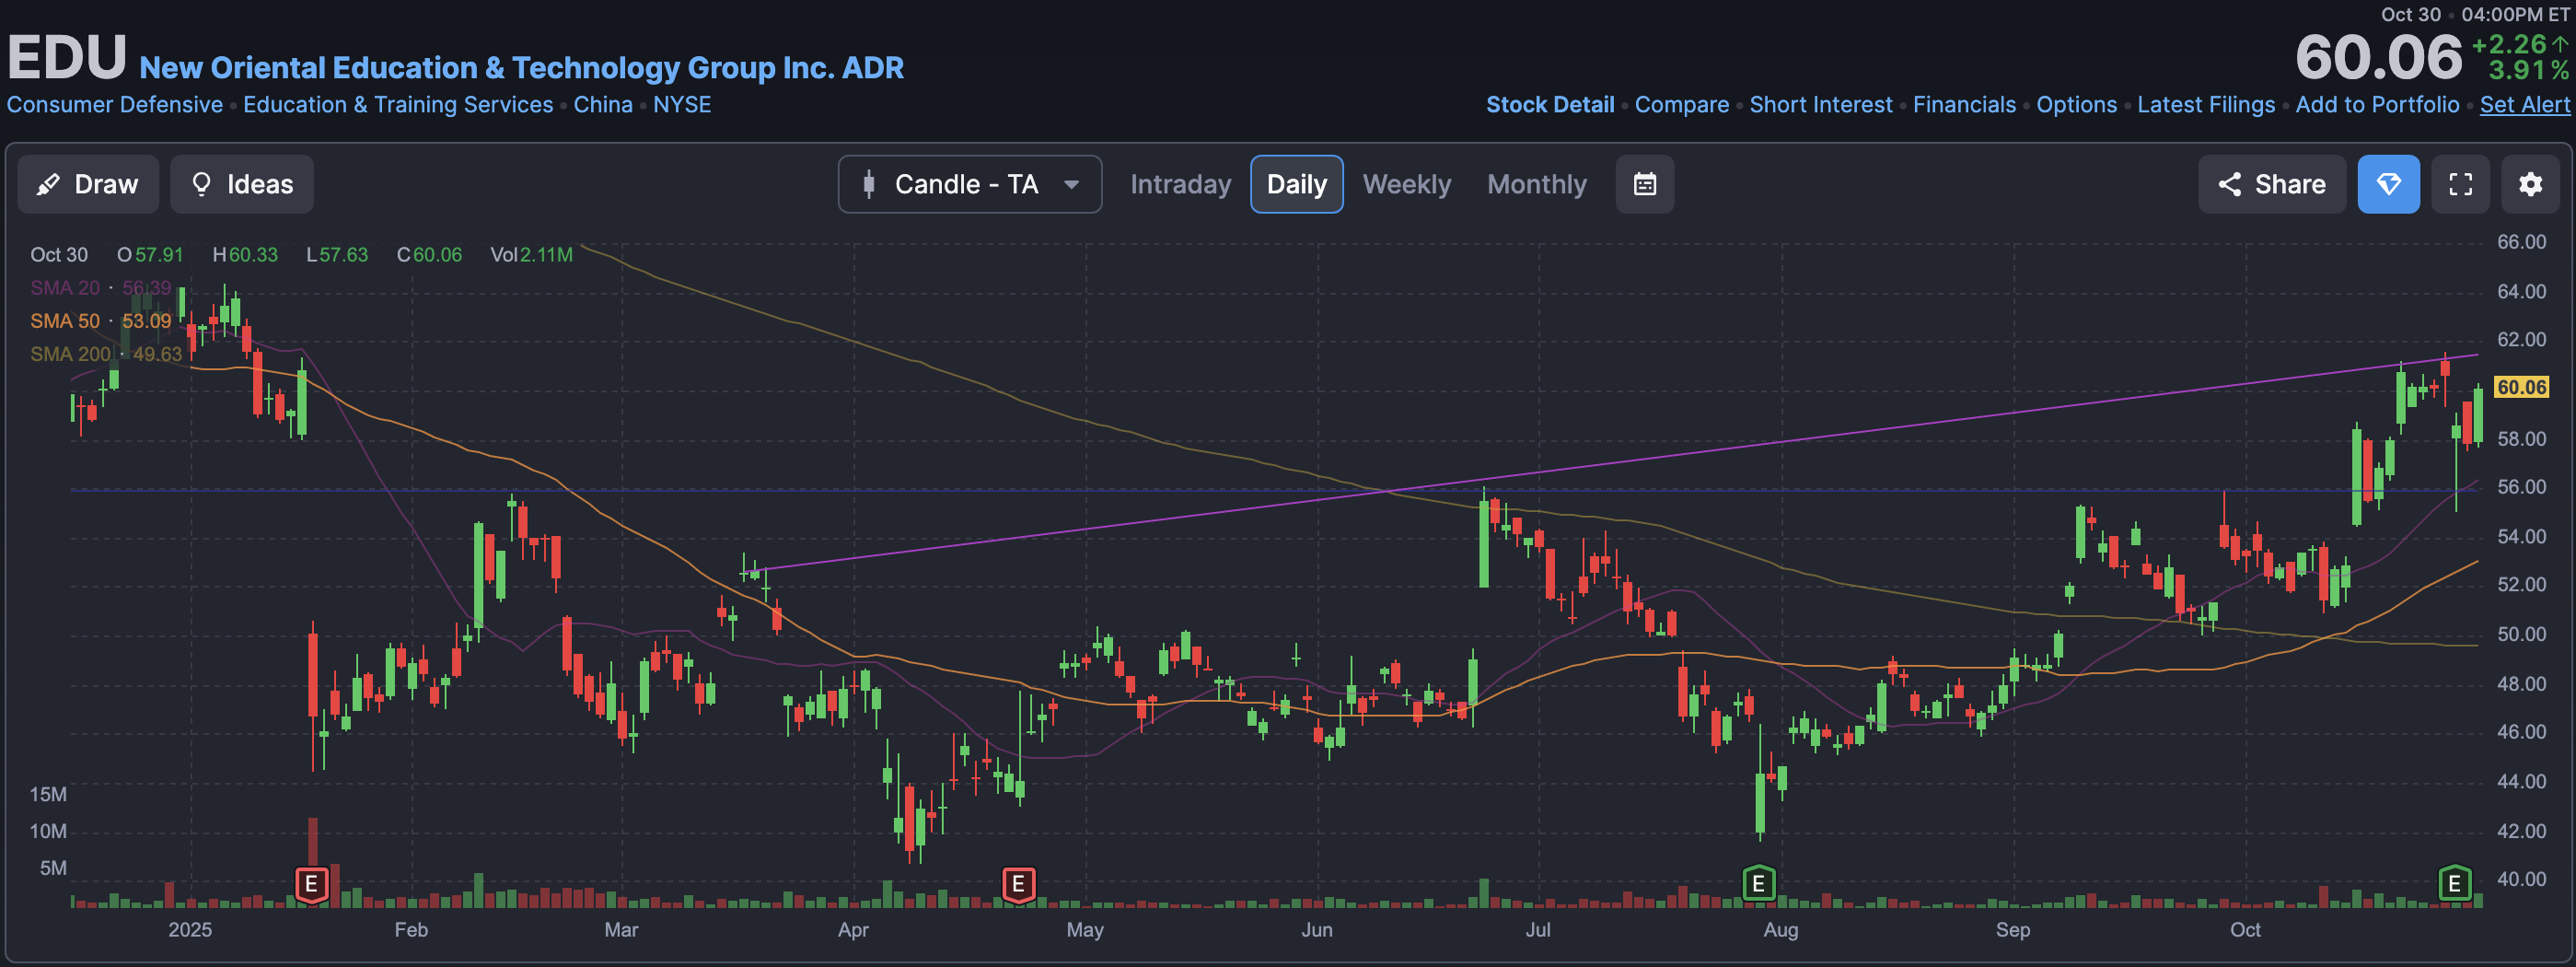This screenshot has width=2576, height=967.
Task: Open the Compare link
Action: click(x=1681, y=104)
